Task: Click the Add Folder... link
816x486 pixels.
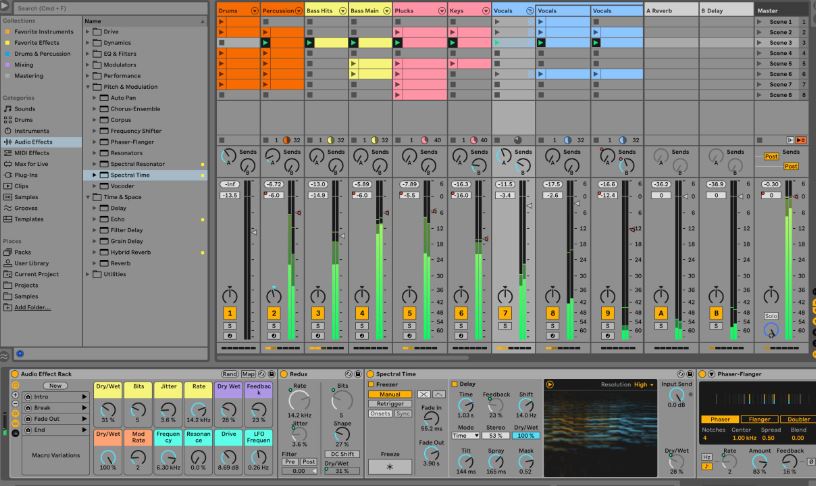Action: pyautogui.click(x=32, y=308)
